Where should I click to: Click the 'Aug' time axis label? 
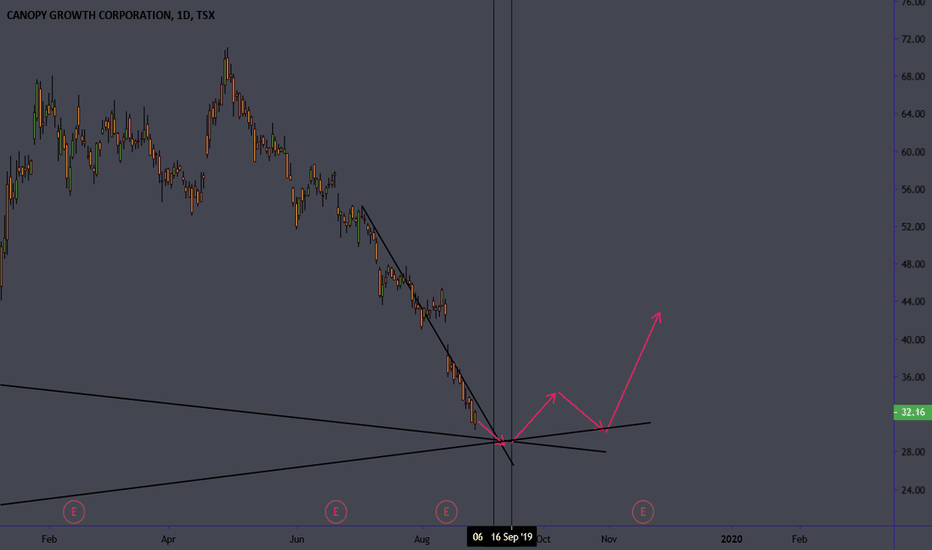pos(422,539)
